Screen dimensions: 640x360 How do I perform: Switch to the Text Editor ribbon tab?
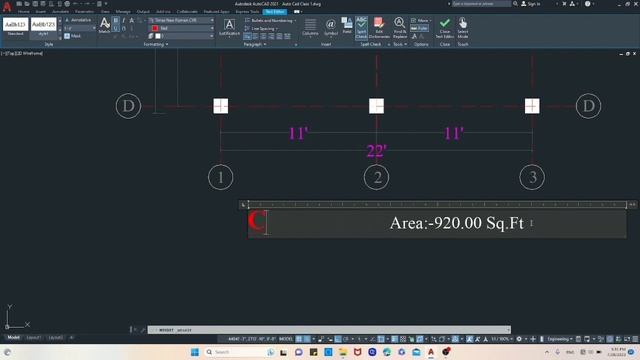pos(275,11)
